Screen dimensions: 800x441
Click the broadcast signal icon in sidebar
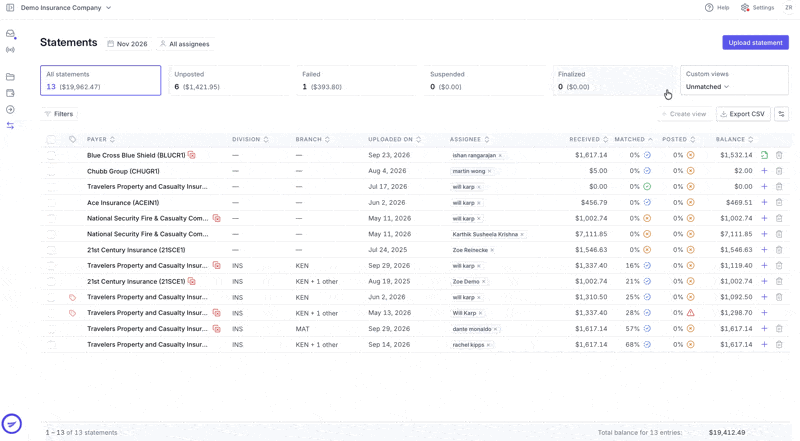[10, 50]
